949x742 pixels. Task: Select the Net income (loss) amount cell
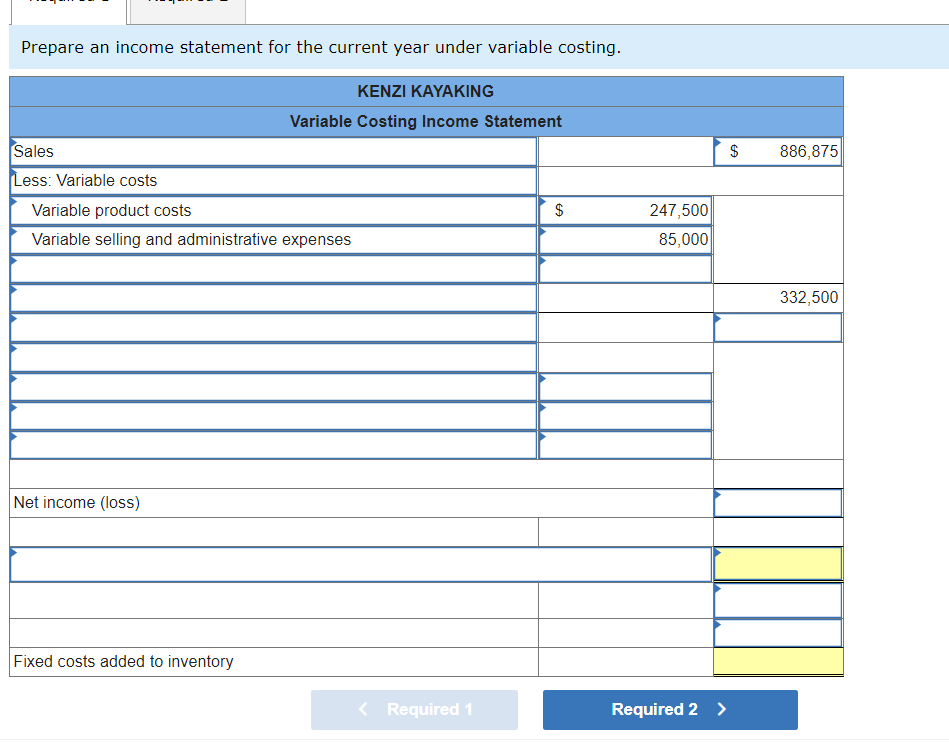click(778, 502)
